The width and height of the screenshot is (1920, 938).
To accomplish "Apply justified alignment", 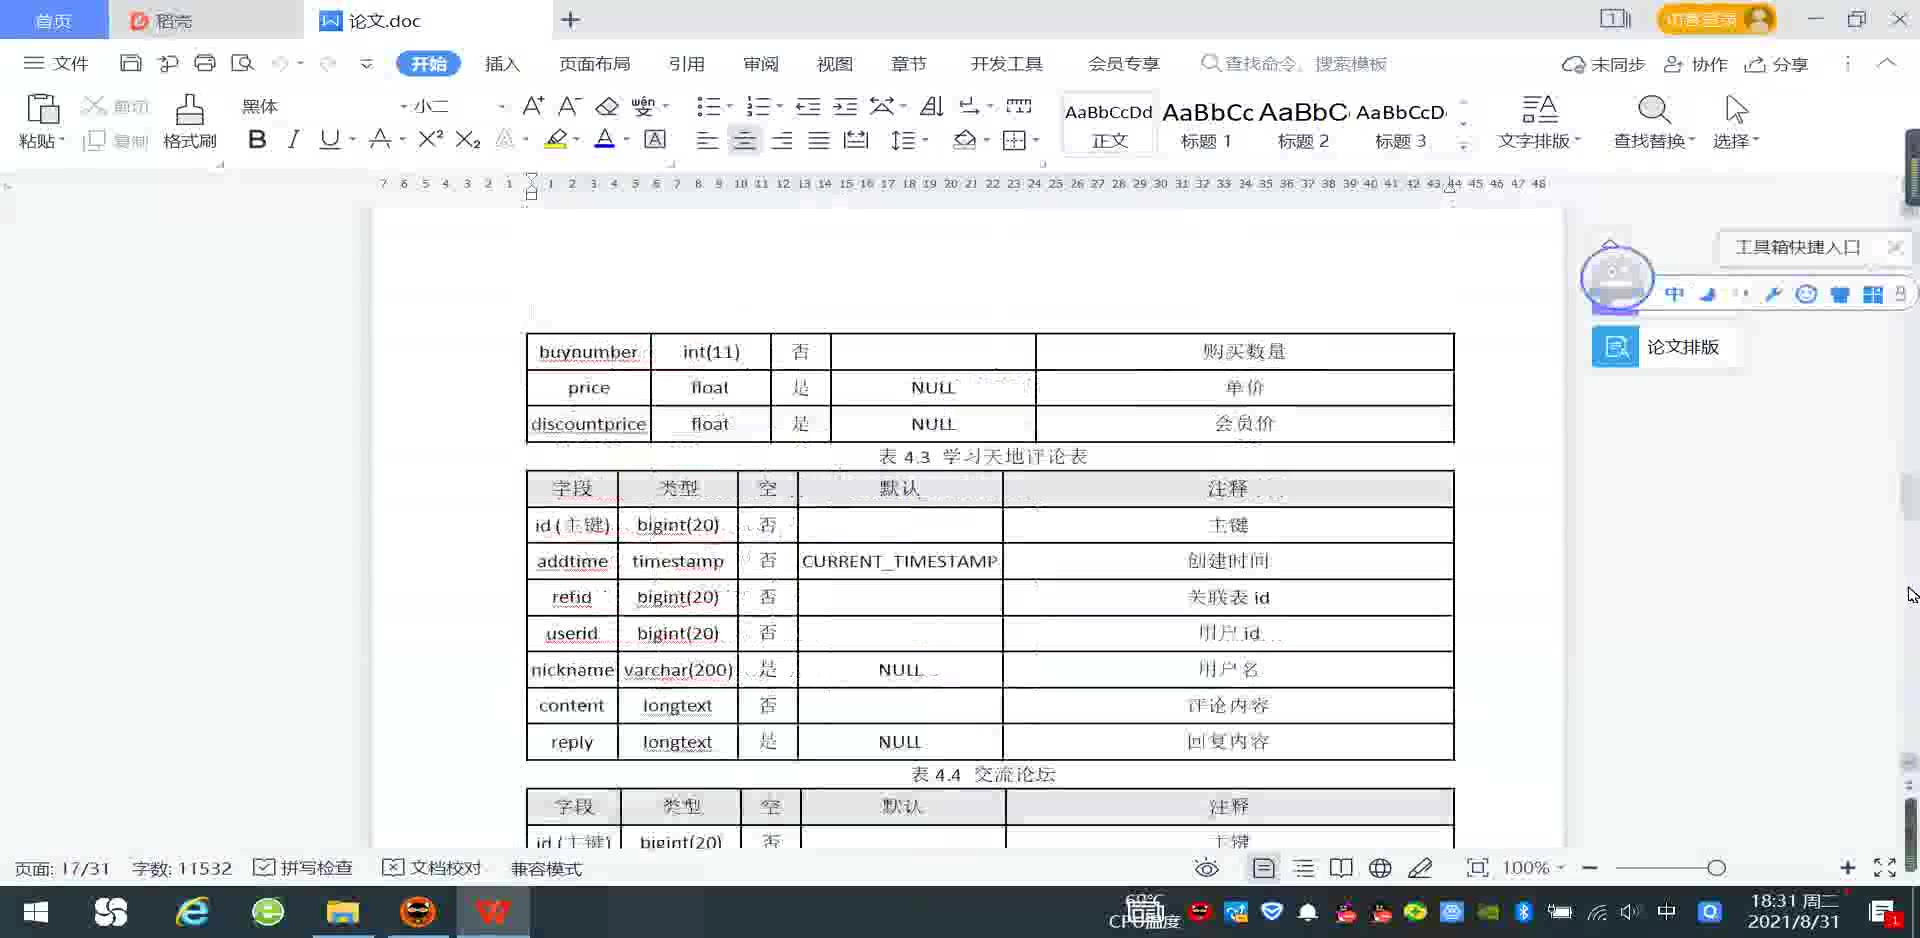I will 819,140.
